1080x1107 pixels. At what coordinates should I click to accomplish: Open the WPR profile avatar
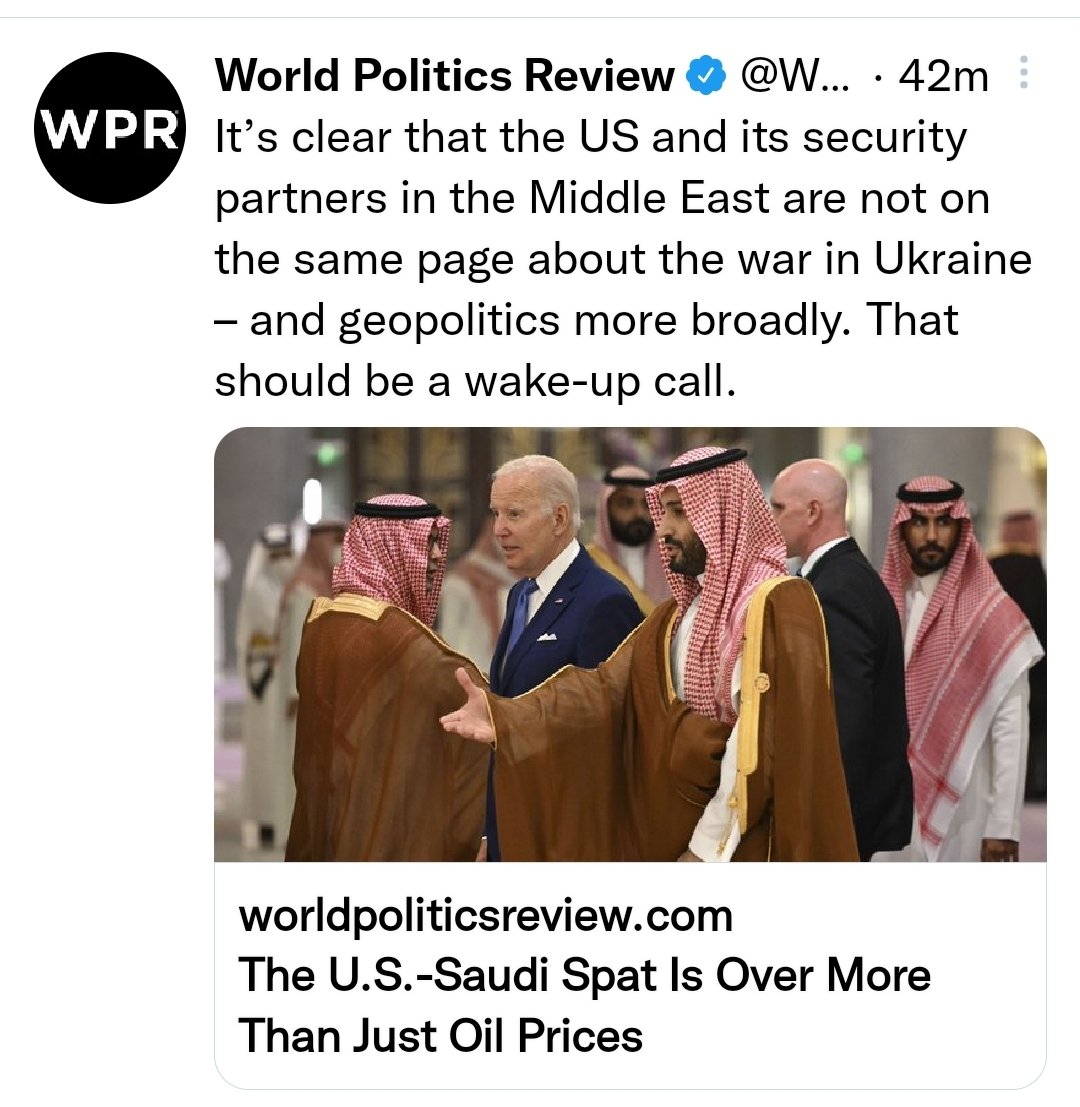tap(109, 128)
